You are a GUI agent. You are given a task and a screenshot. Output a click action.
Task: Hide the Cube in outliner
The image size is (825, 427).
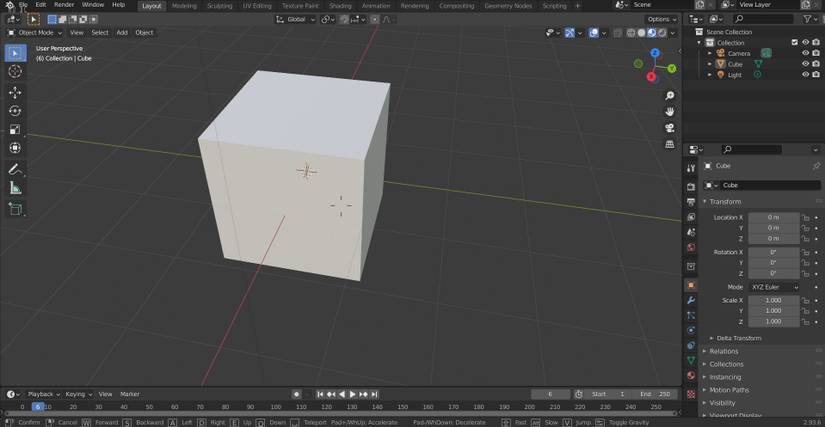click(805, 64)
